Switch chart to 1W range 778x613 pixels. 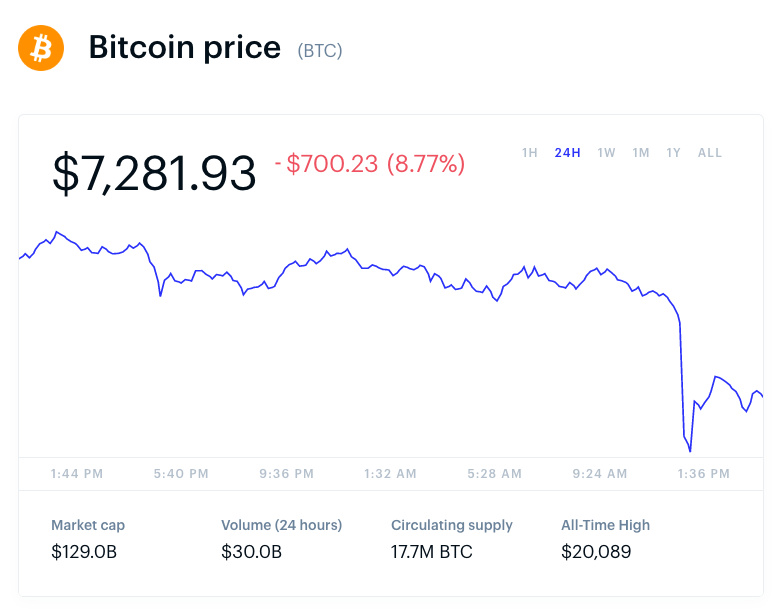[606, 153]
